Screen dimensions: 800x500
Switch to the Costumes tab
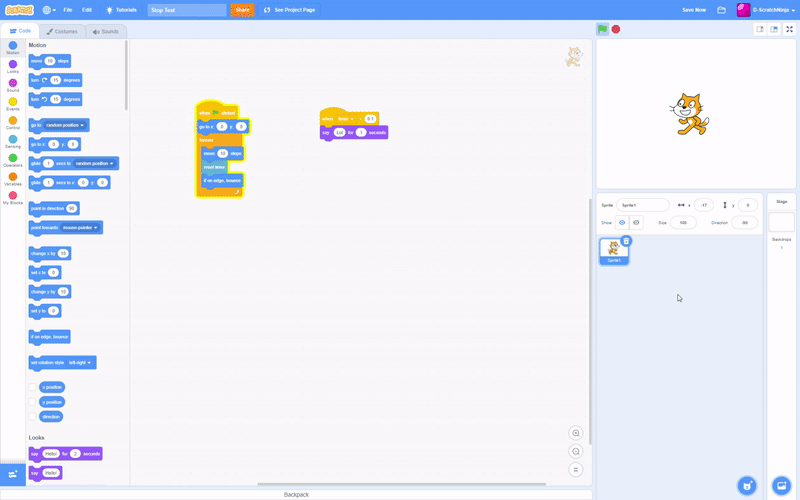(62, 31)
